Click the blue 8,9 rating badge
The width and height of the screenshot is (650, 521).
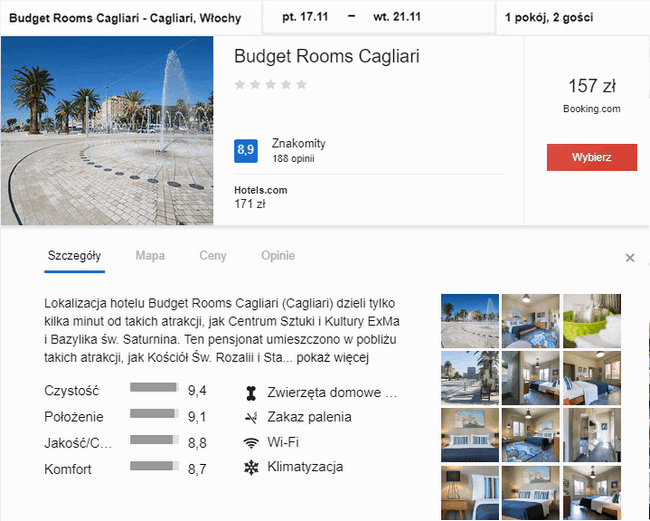(245, 150)
